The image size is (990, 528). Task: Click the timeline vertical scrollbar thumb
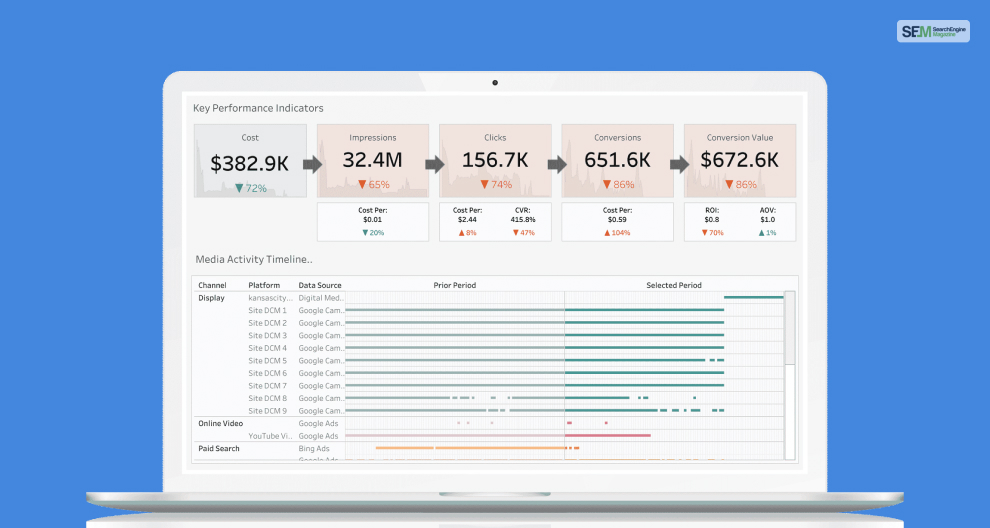coord(790,328)
